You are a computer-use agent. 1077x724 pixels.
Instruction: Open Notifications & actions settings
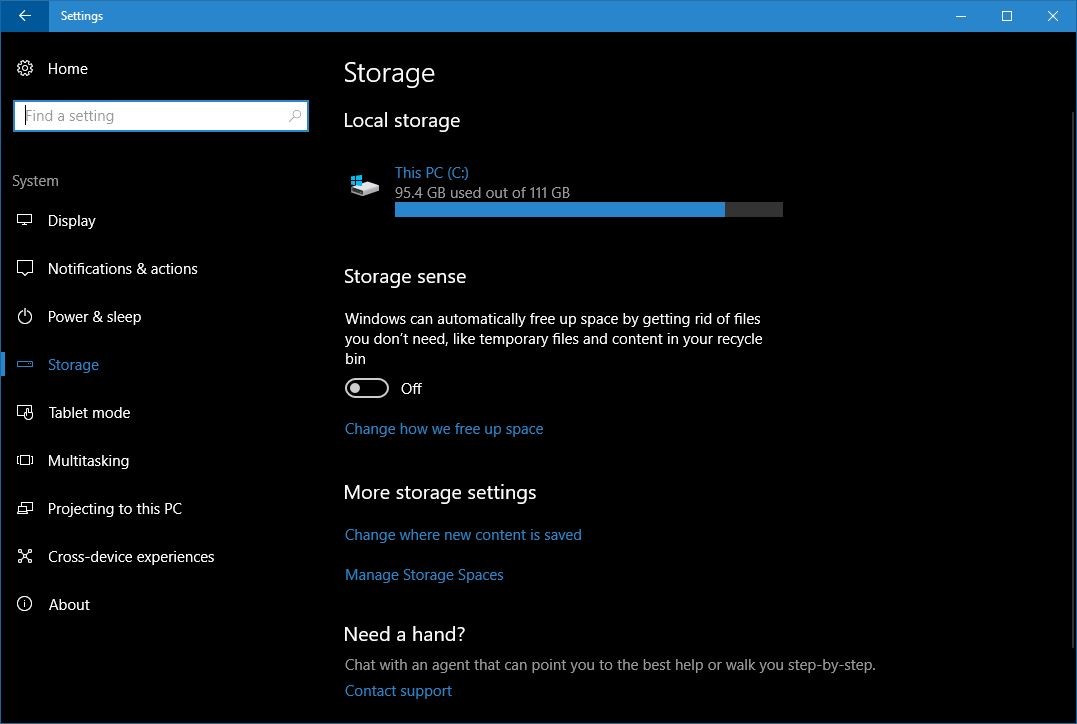coord(24,268)
